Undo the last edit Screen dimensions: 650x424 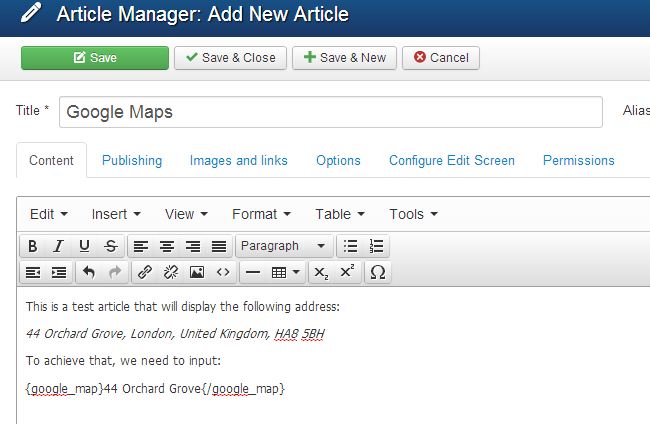(88, 272)
